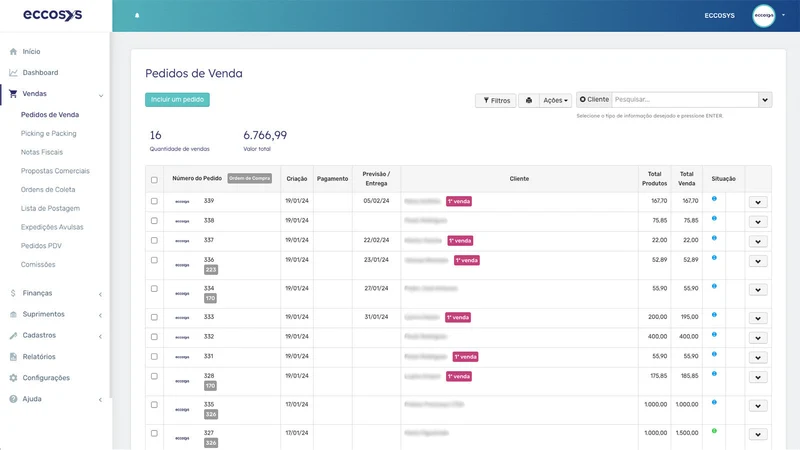Screen dimensions: 800x450
Task: Open the Eccosys user avatar
Action: pyautogui.click(x=763, y=15)
